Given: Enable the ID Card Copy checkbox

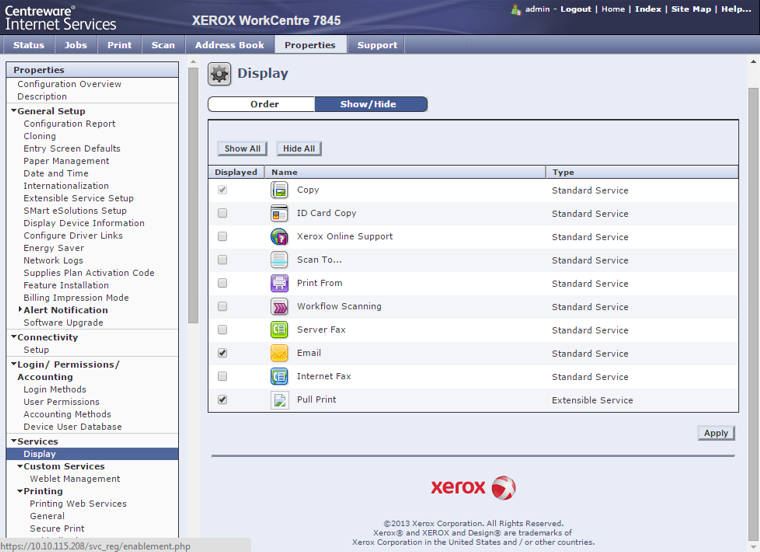Looking at the screenshot, I should pos(222,213).
